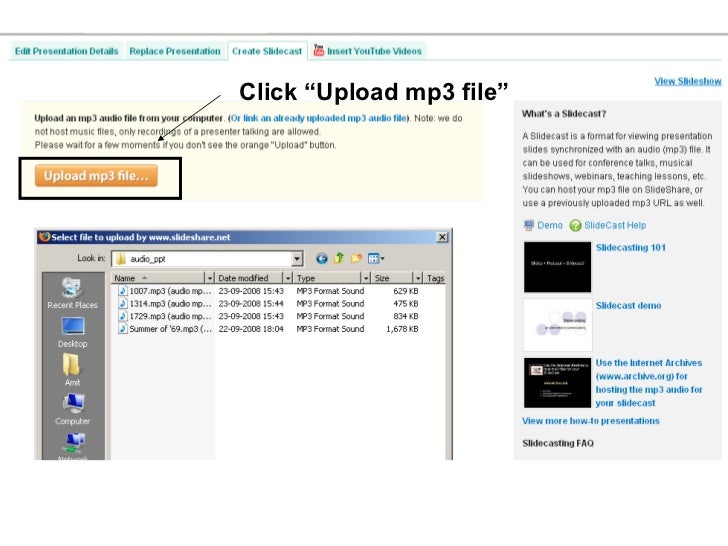This screenshot has width=728, height=546.
Task: Open the Name column dropdown arrow
Action: click(x=210, y=278)
